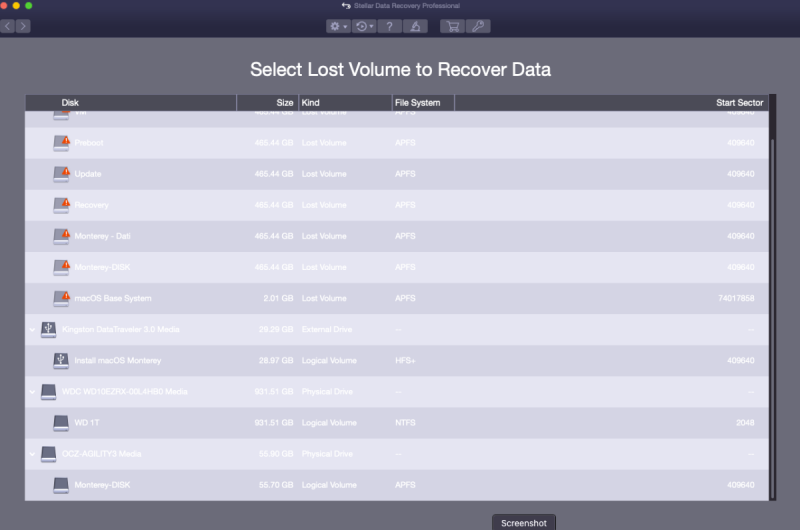This screenshot has width=800, height=530.
Task: Go back with the left arrow button
Action: coord(8,26)
